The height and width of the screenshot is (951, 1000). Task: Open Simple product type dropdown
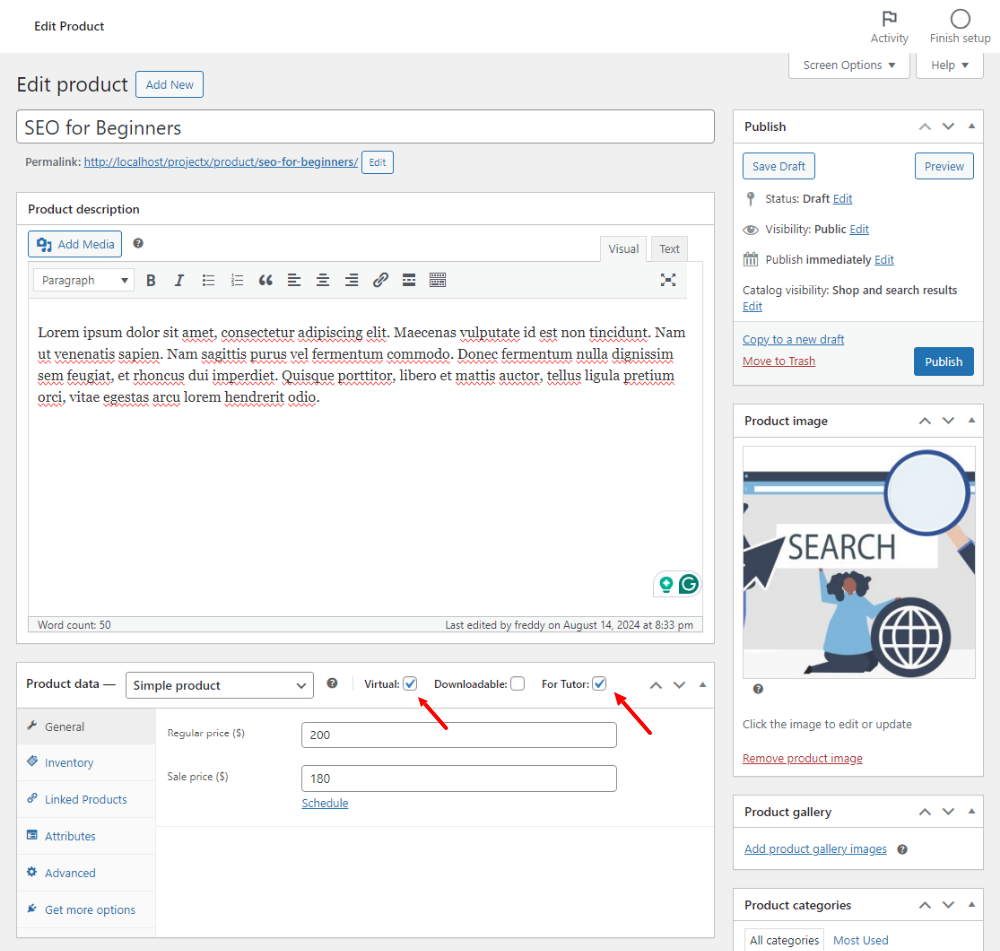pyautogui.click(x=219, y=685)
